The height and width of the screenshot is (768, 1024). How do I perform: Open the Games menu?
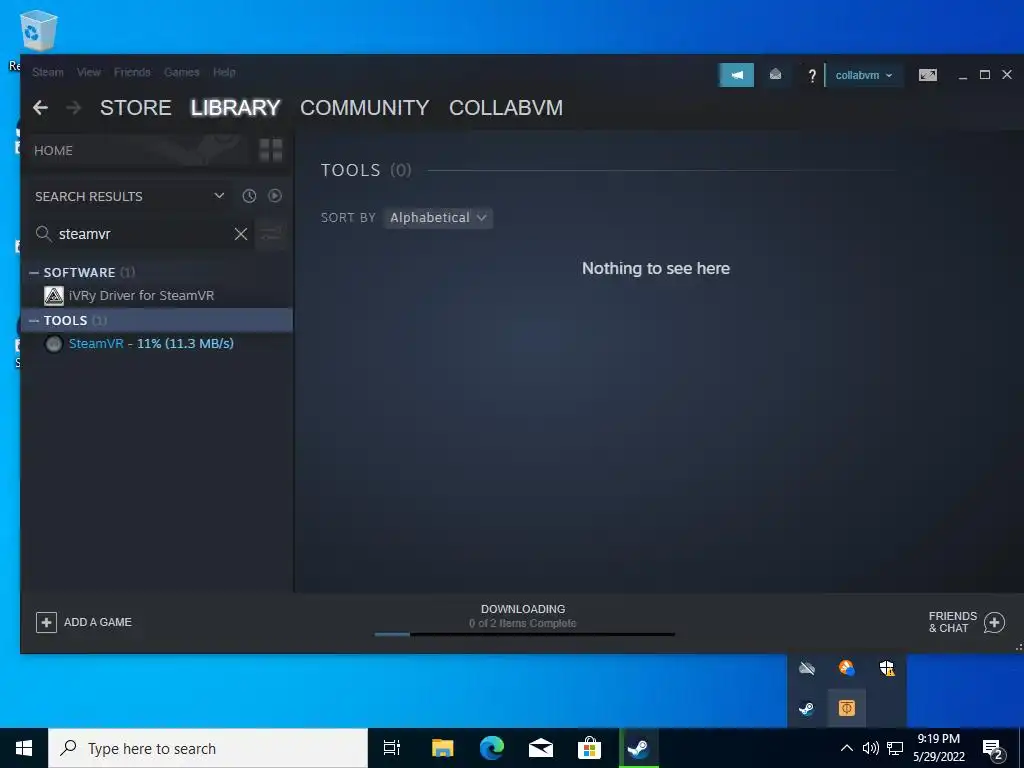(x=182, y=72)
